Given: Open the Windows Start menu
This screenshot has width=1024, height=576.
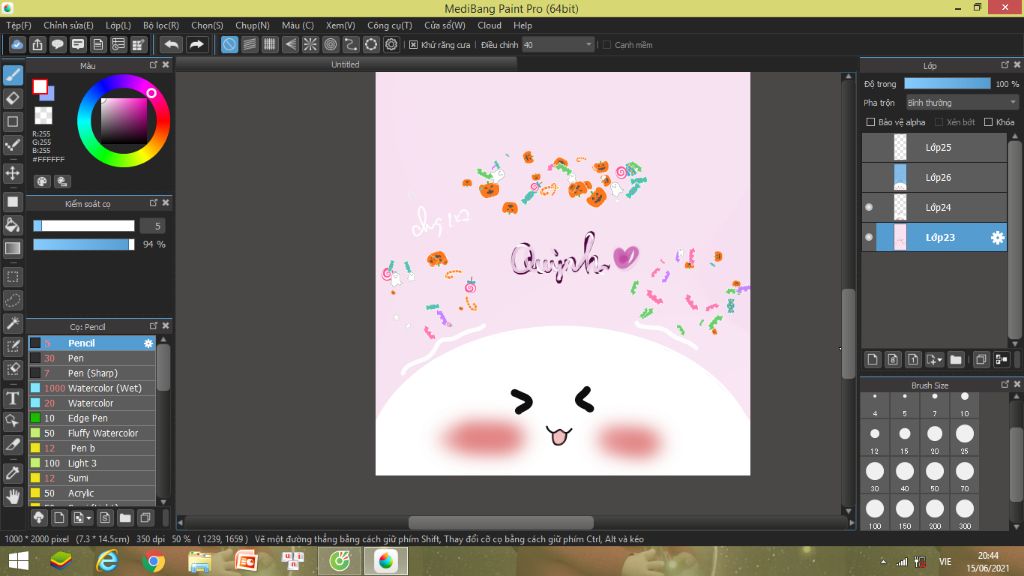Looking at the screenshot, I should pos(18,561).
